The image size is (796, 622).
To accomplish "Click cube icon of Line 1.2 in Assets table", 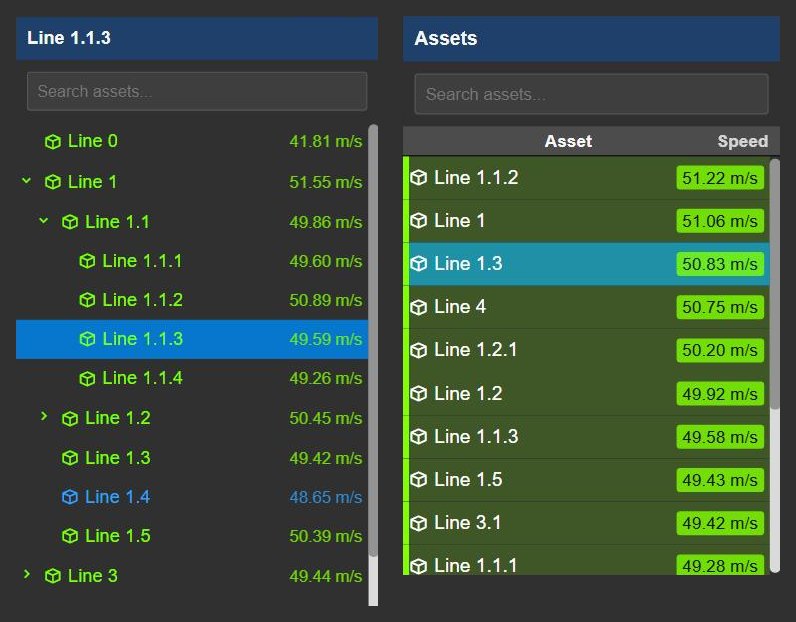I will 419,394.
